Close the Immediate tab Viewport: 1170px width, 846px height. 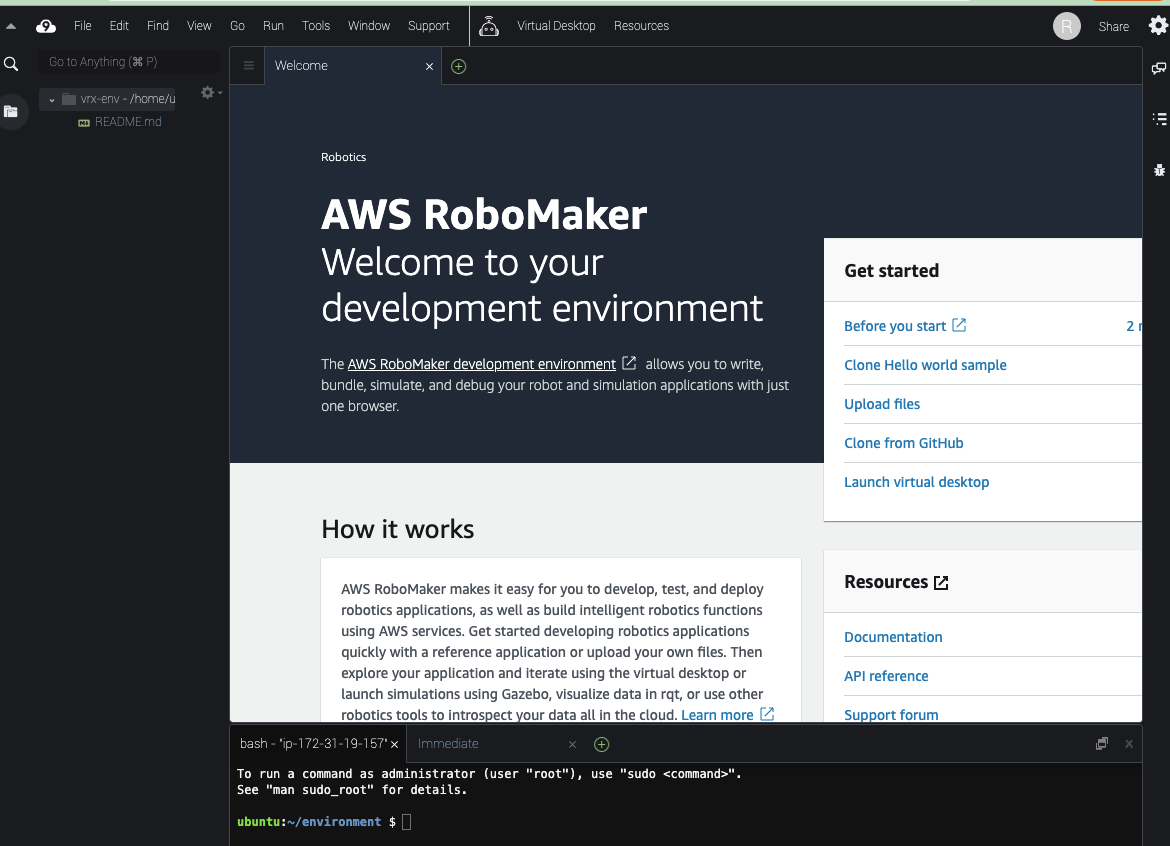(572, 745)
